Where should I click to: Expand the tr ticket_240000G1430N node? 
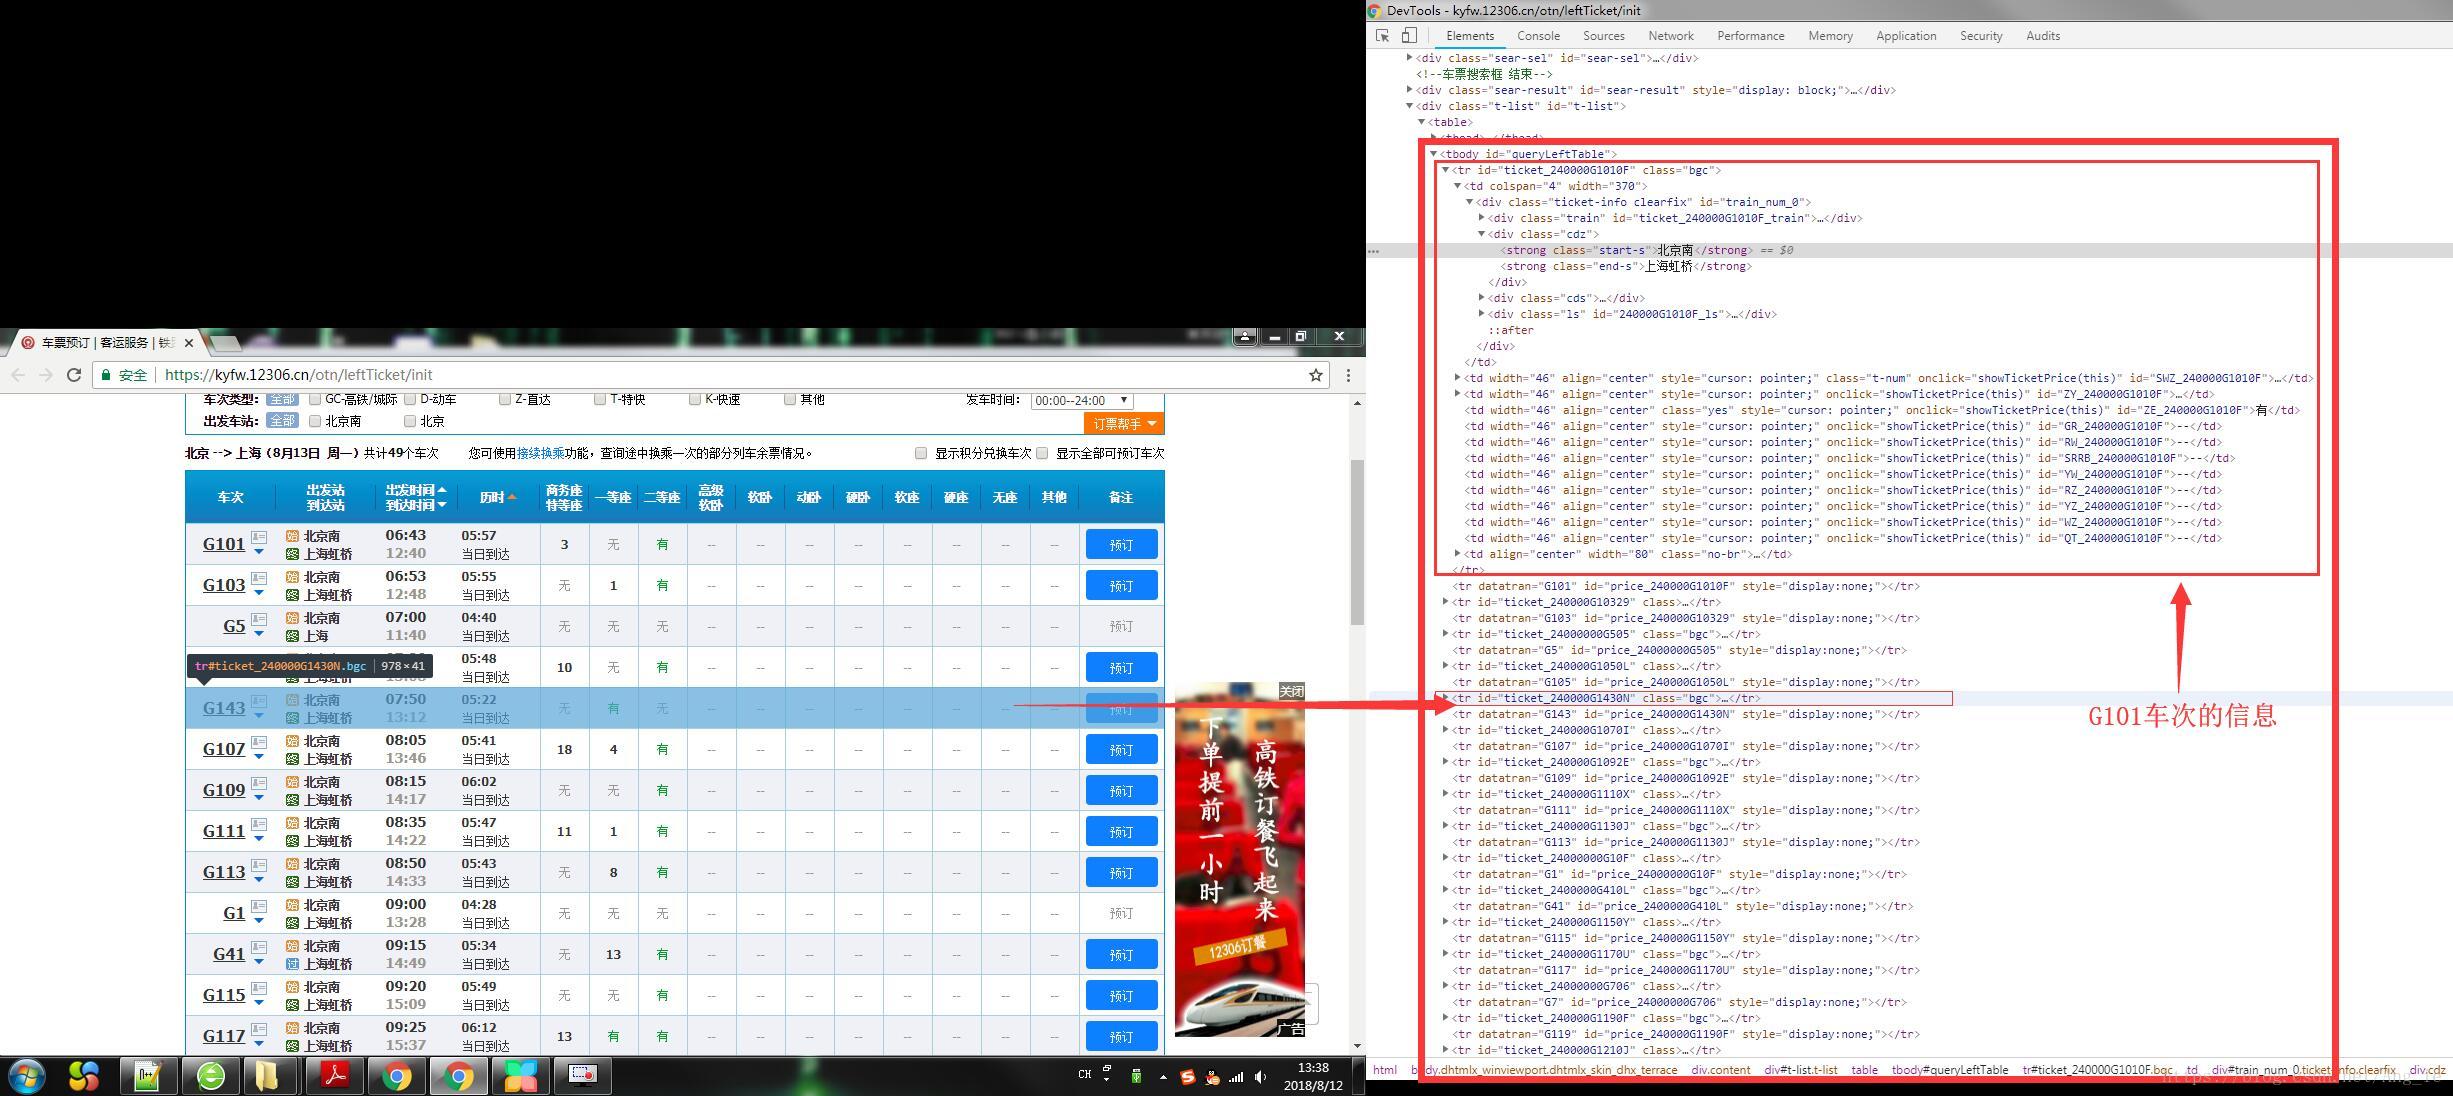point(1445,698)
